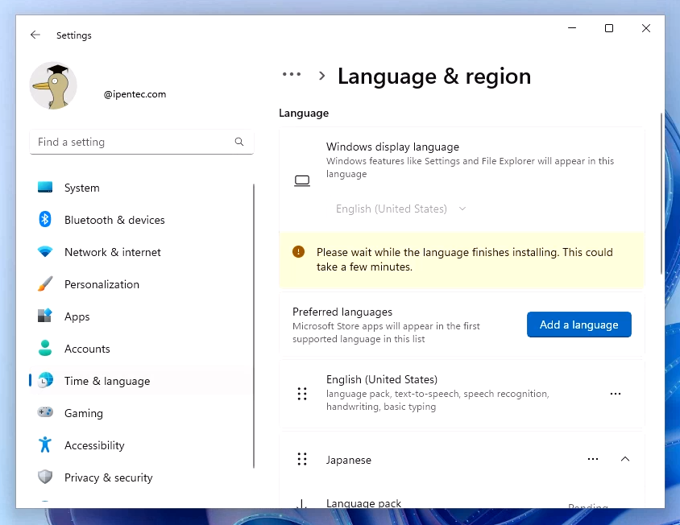This screenshot has height=525, width=680.
Task: Click the Bluetooth icon in sidebar
Action: pos(45,219)
